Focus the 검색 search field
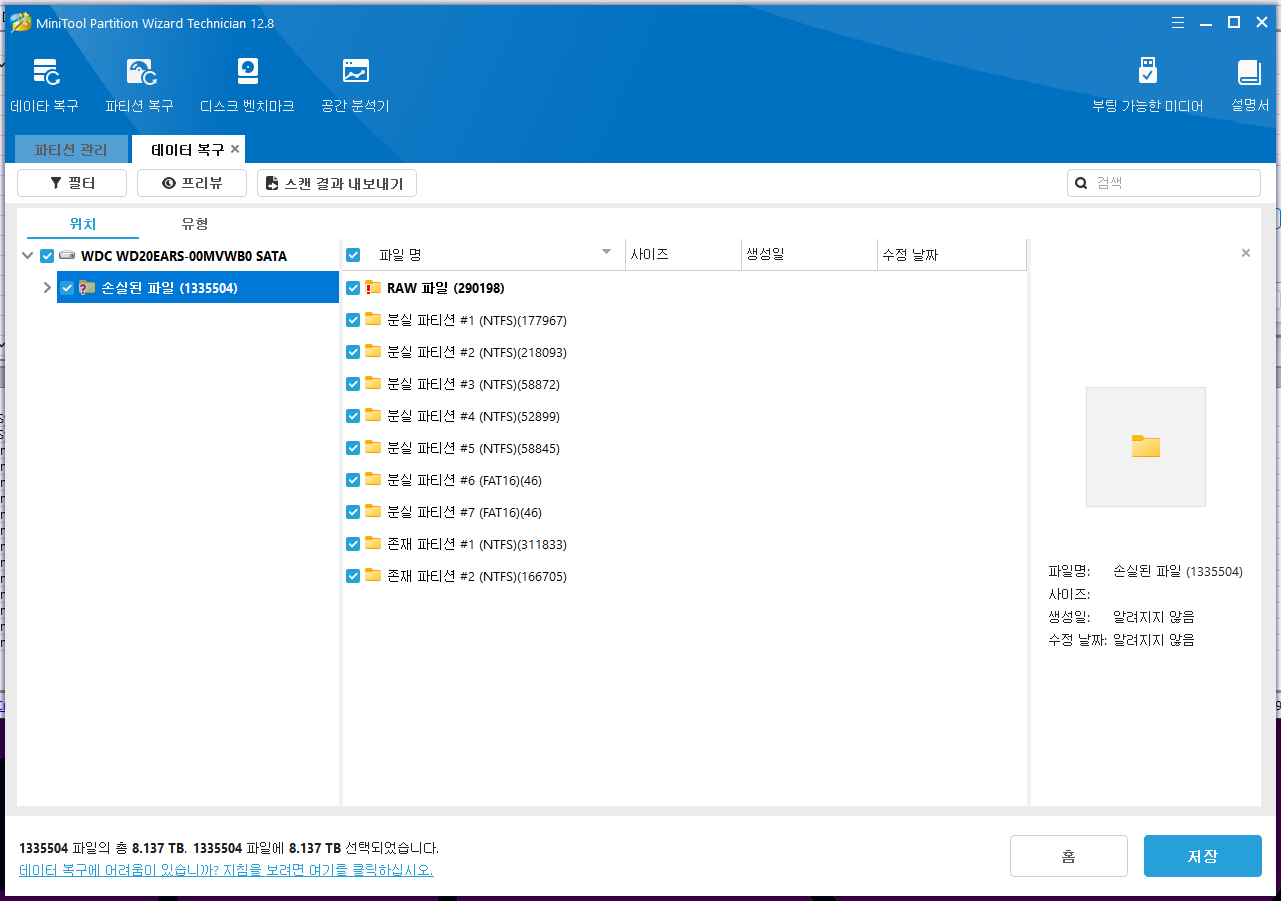 [x=1164, y=183]
